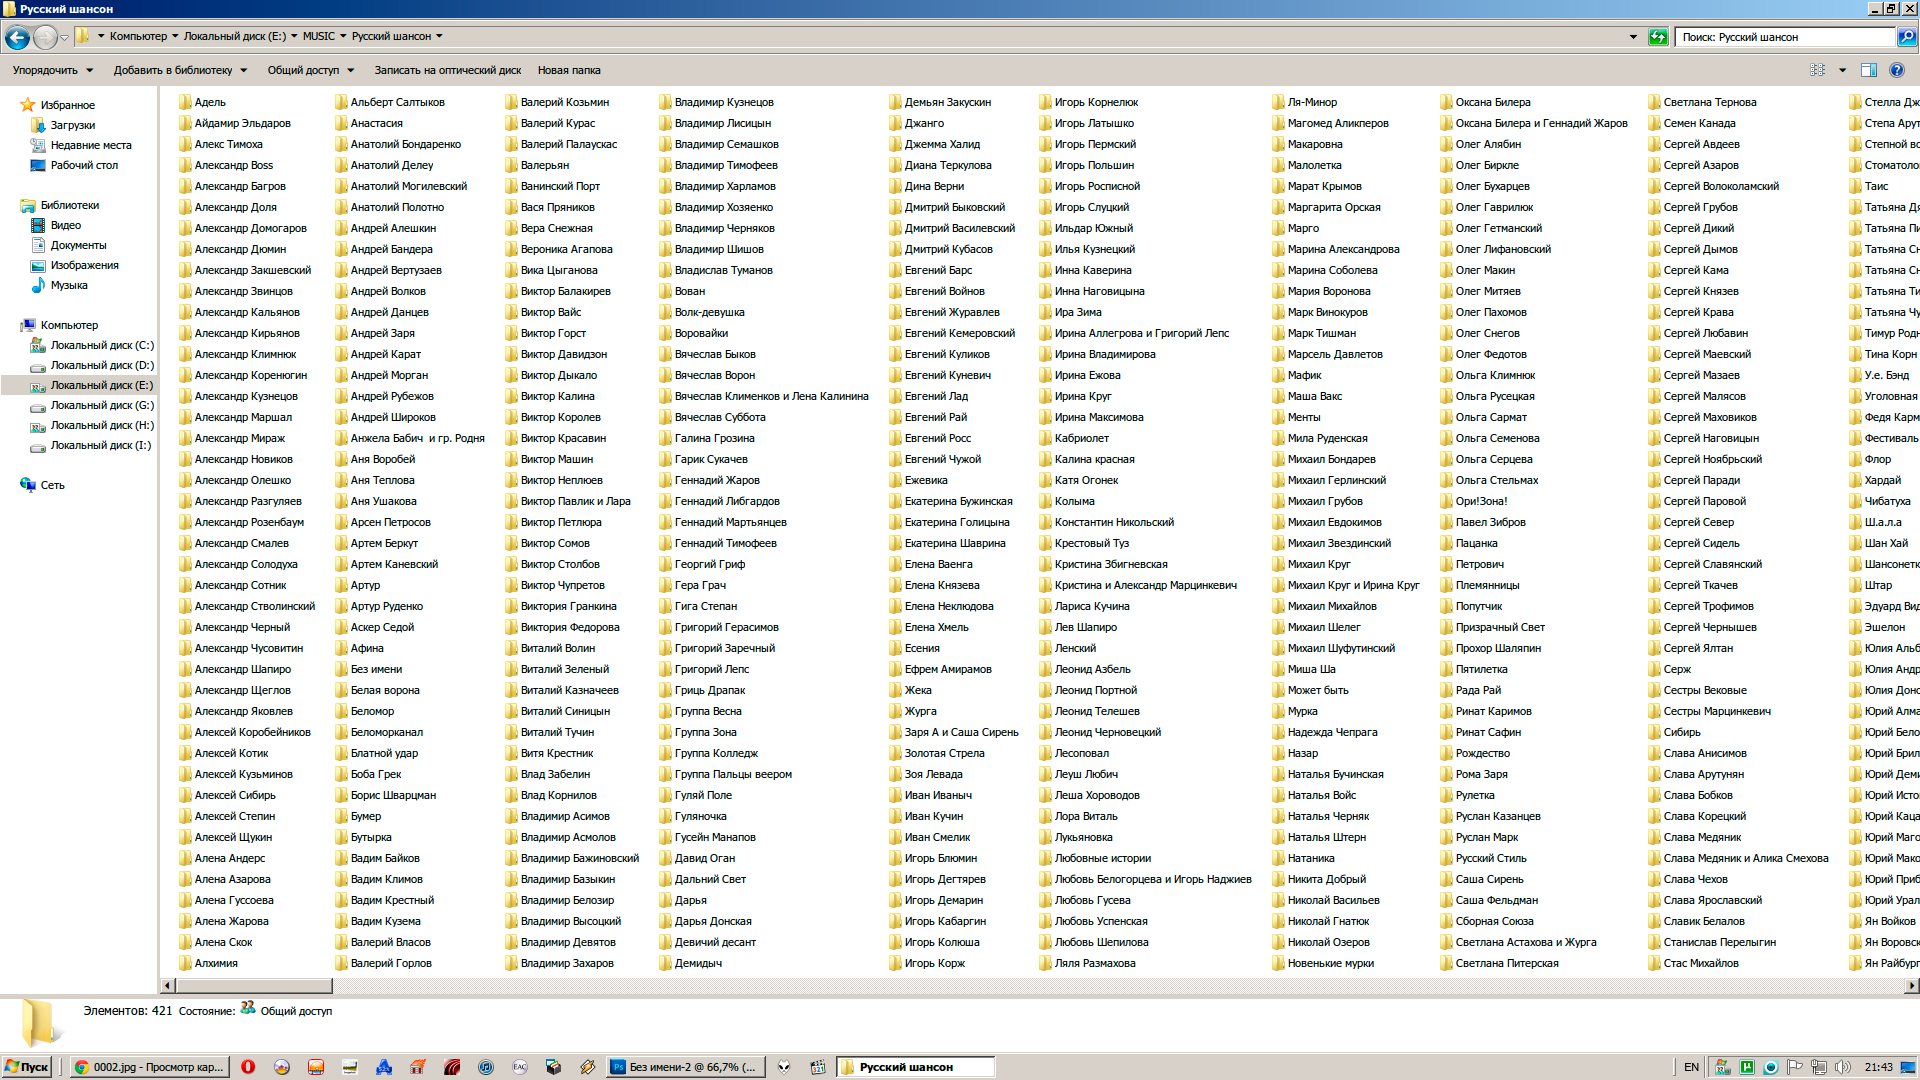Viewport: 1920px width, 1080px height.
Task: Open the Help icon
Action: pos(1896,70)
